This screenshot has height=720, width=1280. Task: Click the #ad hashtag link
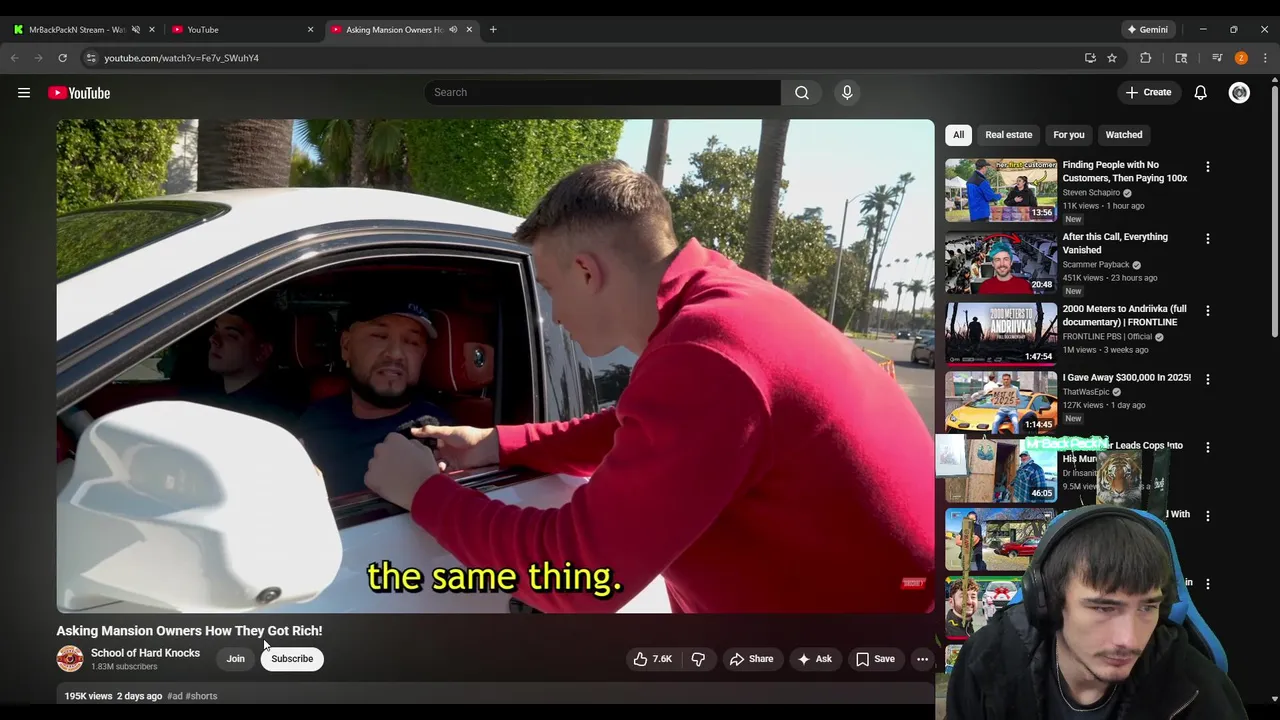(175, 696)
